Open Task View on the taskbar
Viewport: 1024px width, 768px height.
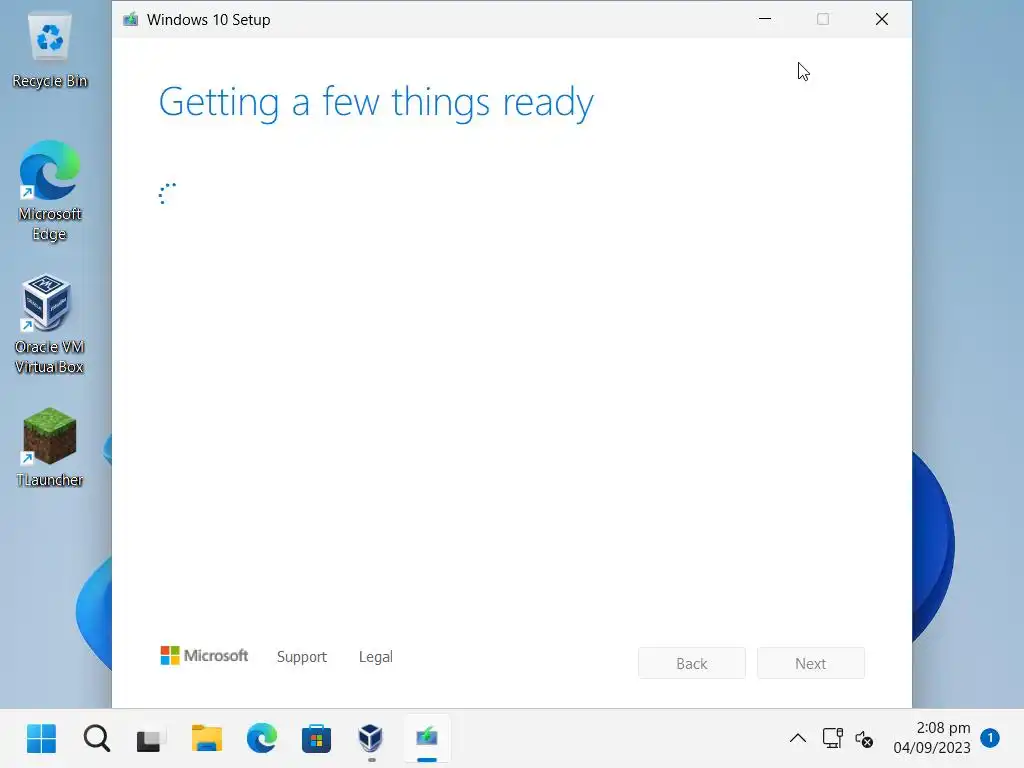151,739
